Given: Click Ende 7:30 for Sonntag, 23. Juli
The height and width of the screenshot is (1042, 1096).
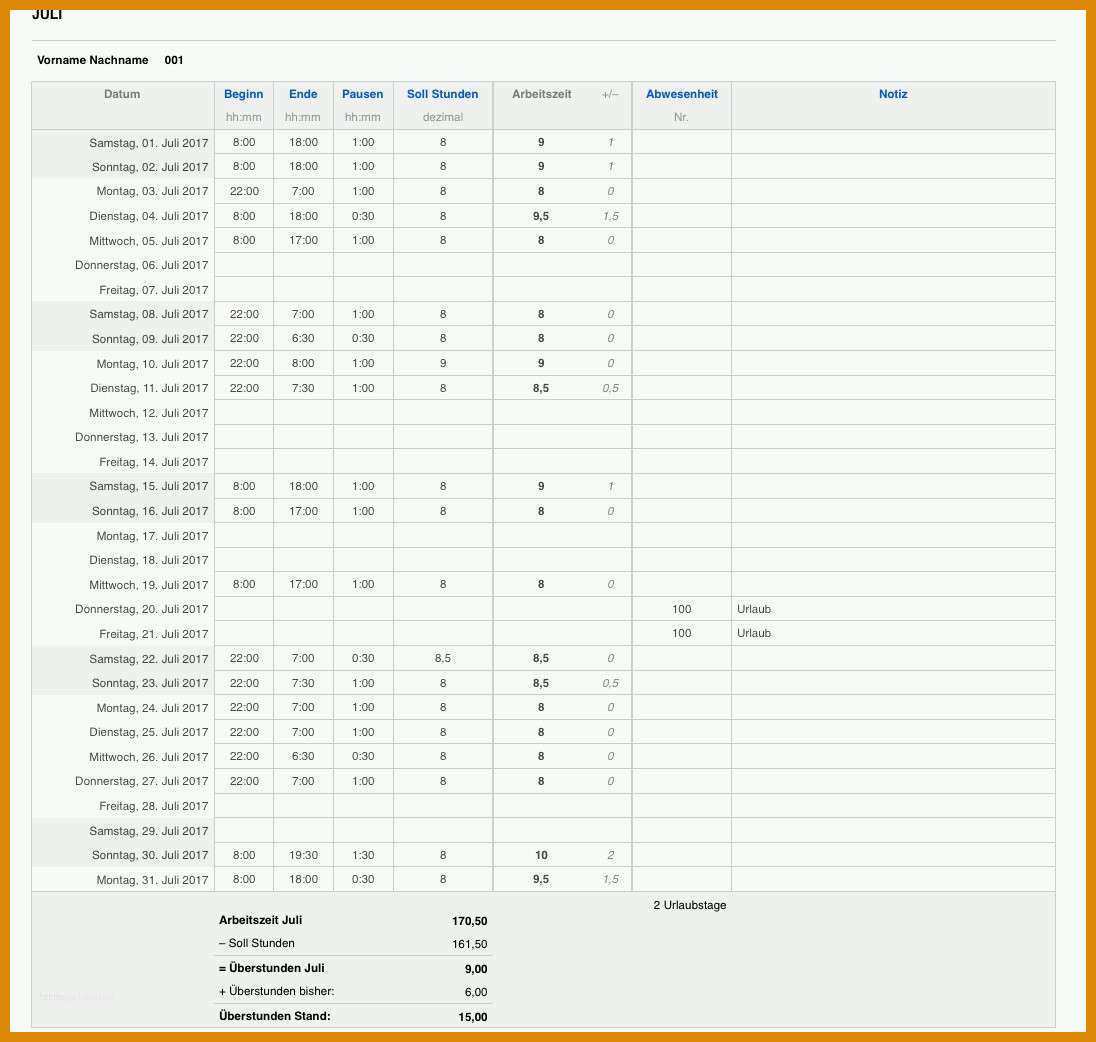Looking at the screenshot, I should point(303,683).
